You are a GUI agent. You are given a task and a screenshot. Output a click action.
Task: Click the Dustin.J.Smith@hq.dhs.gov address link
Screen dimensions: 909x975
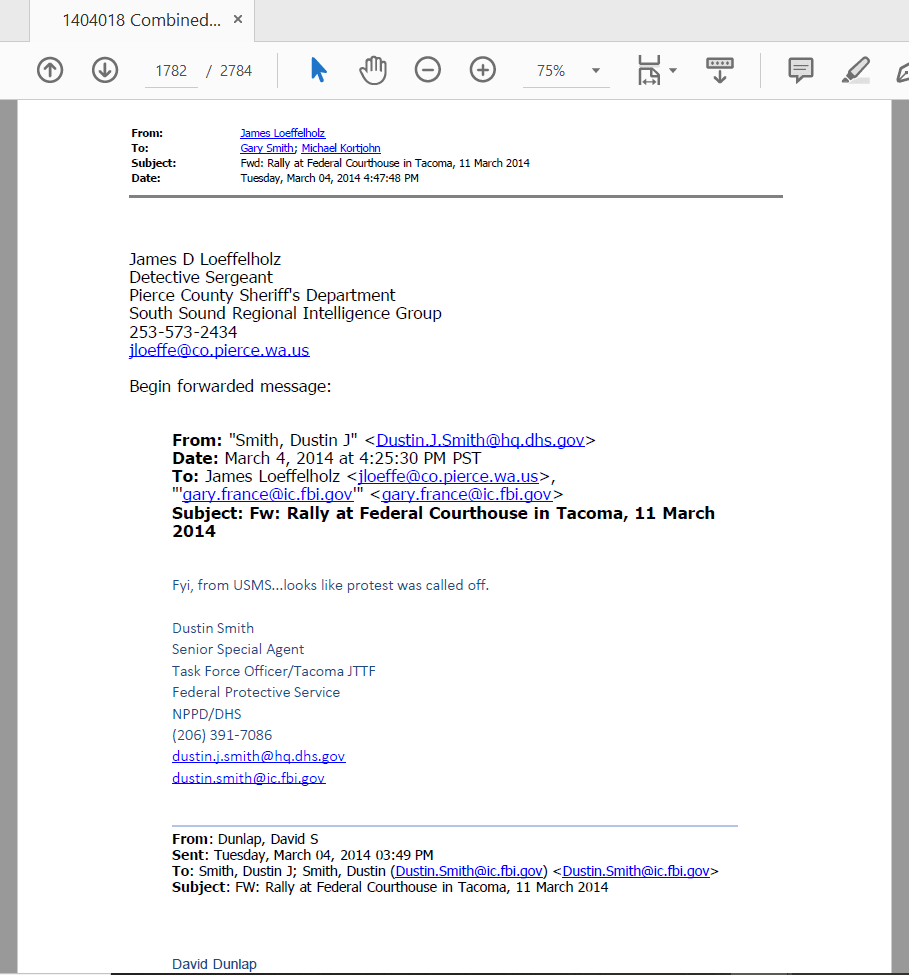tap(480, 440)
